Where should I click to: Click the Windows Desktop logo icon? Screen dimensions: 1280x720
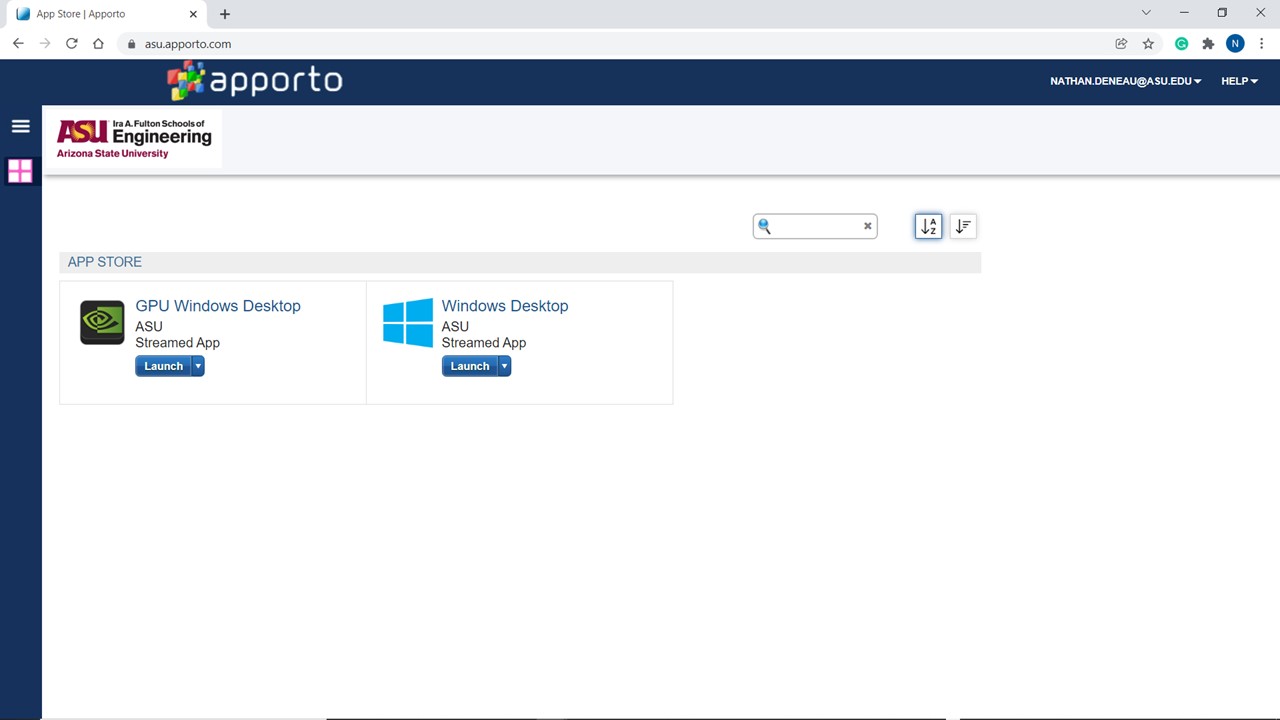(408, 322)
